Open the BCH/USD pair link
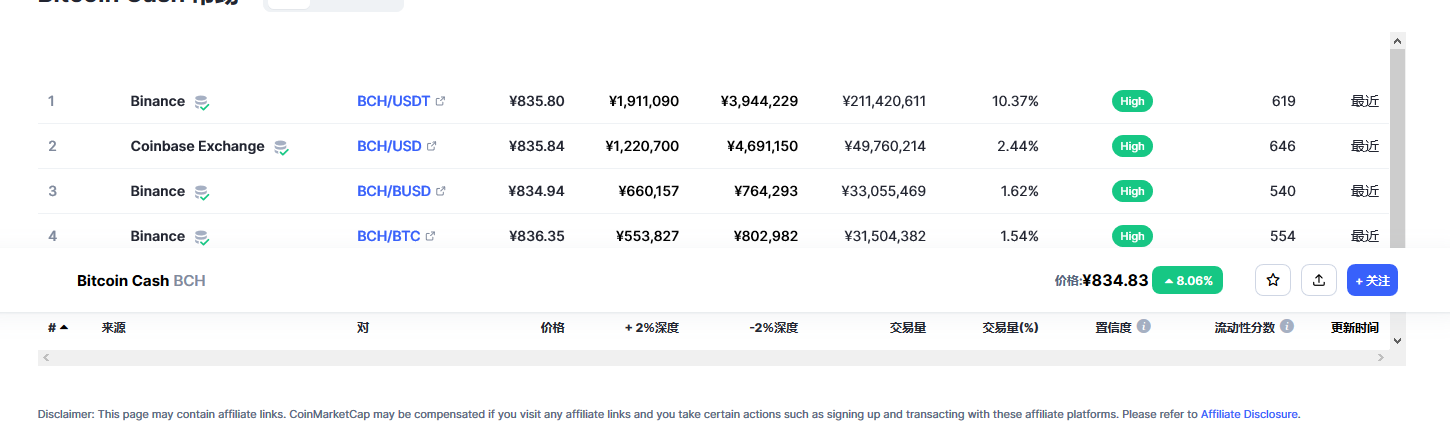The width and height of the screenshot is (1450, 430). click(389, 146)
